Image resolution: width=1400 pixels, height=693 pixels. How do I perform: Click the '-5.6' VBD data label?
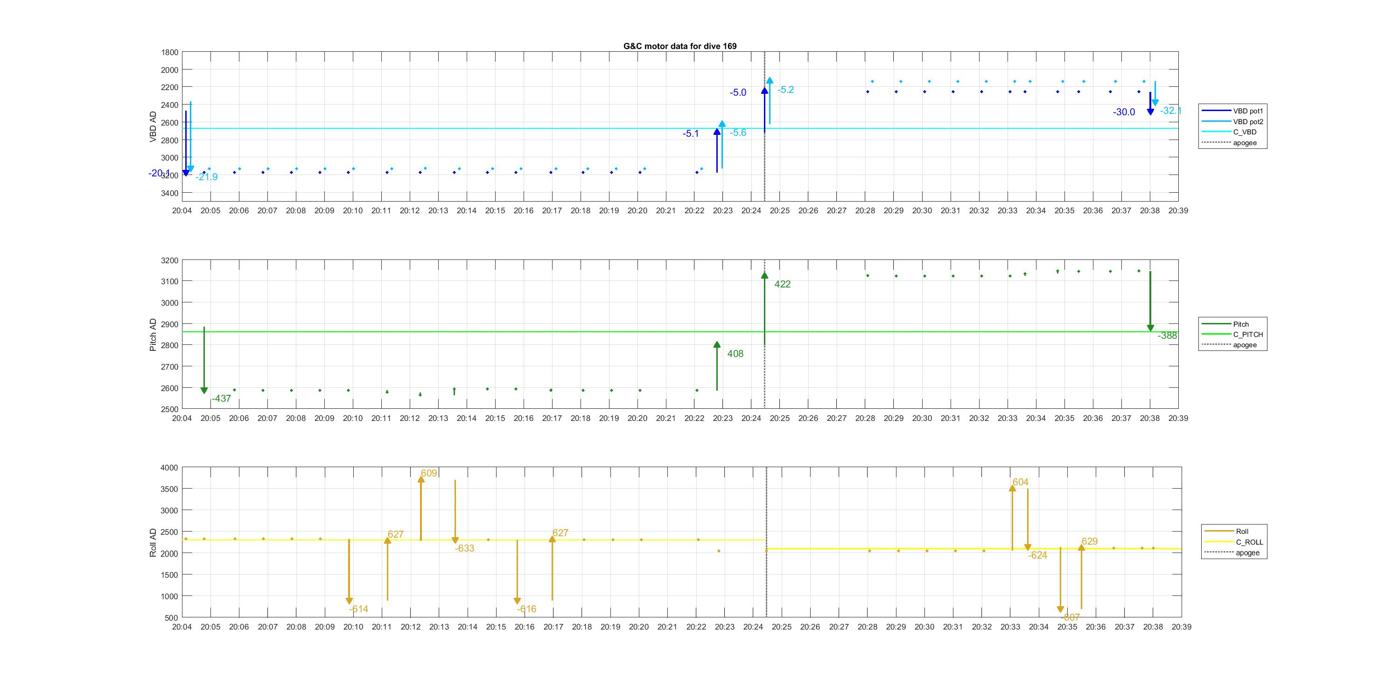738,133
